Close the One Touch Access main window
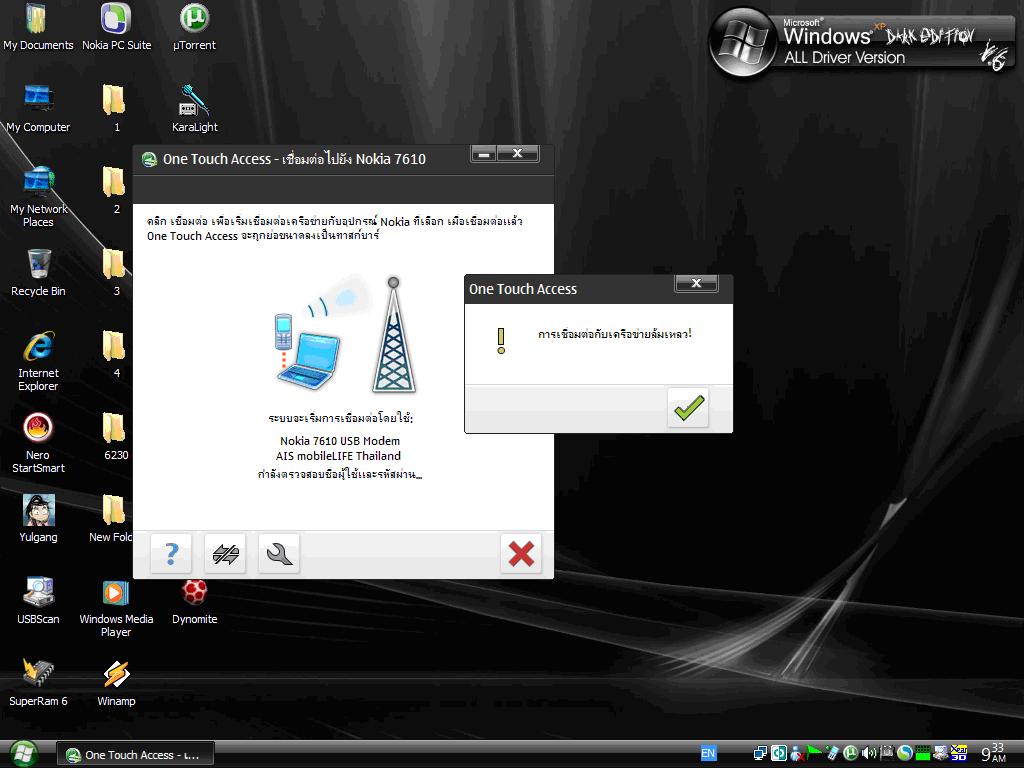The height and width of the screenshot is (768, 1024). [518, 153]
